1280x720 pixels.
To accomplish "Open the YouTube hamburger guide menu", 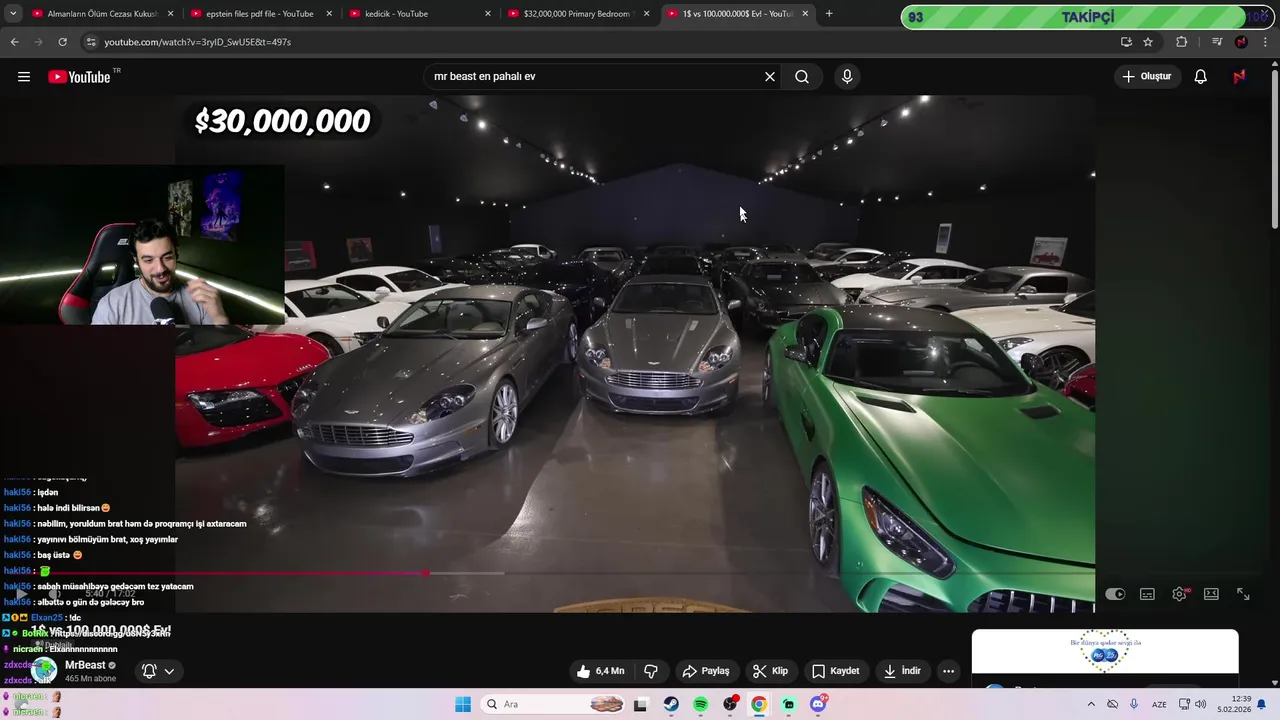I will 24,77.
